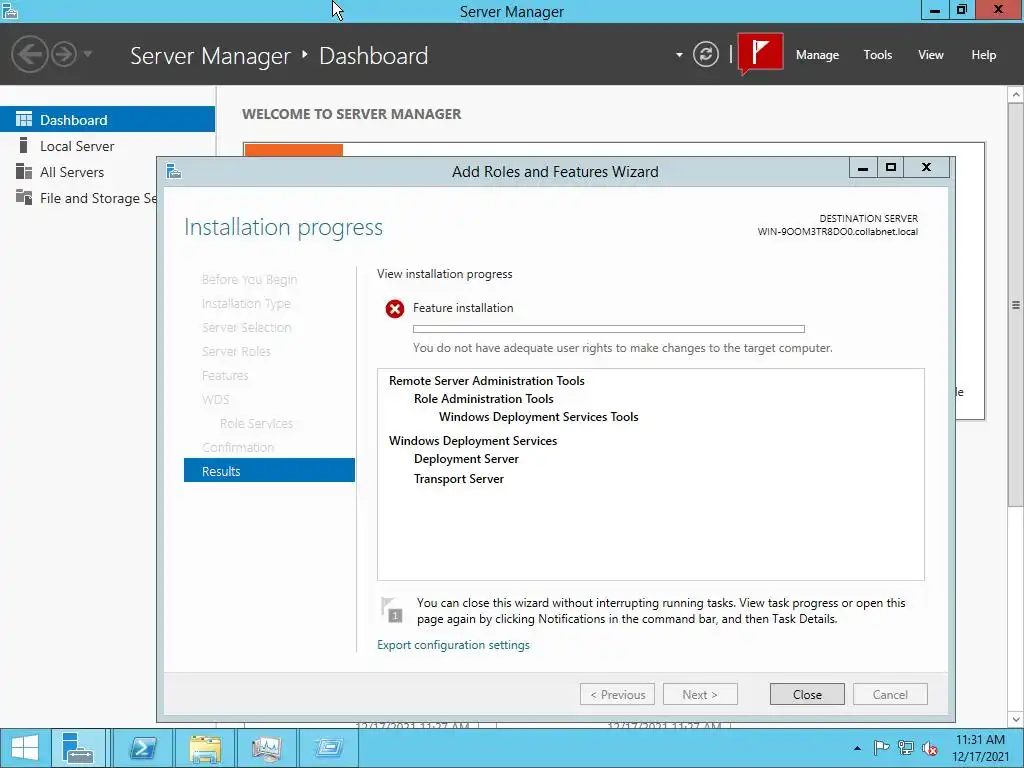Image resolution: width=1024 pixels, height=768 pixels.
Task: Click the Next button in wizard
Action: 700,694
